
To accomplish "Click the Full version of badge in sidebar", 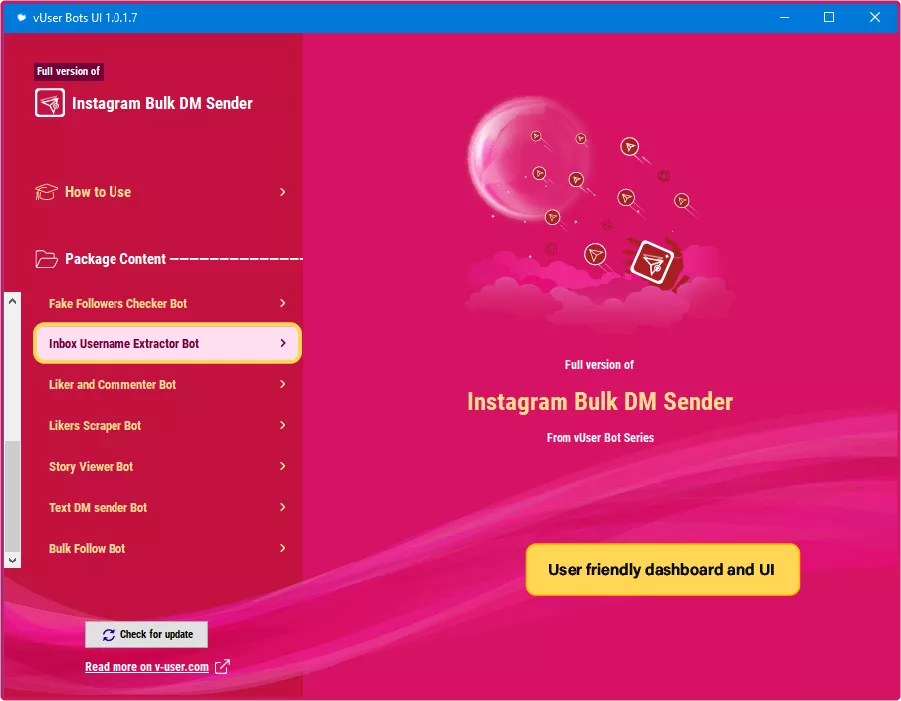I will tap(68, 71).
